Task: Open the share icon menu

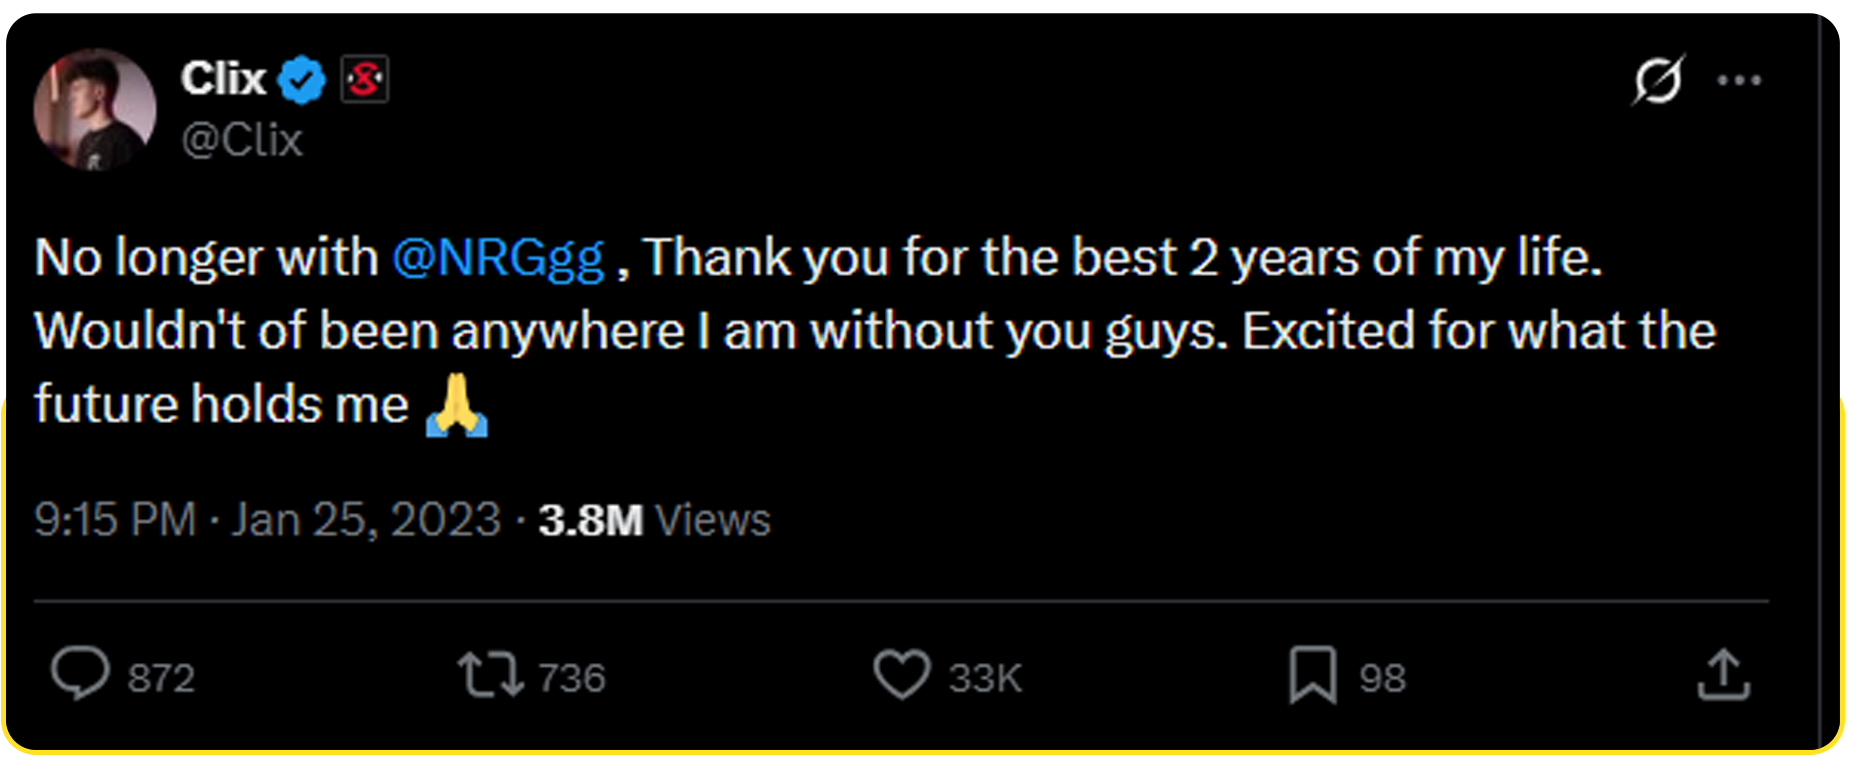Action: point(1723,674)
